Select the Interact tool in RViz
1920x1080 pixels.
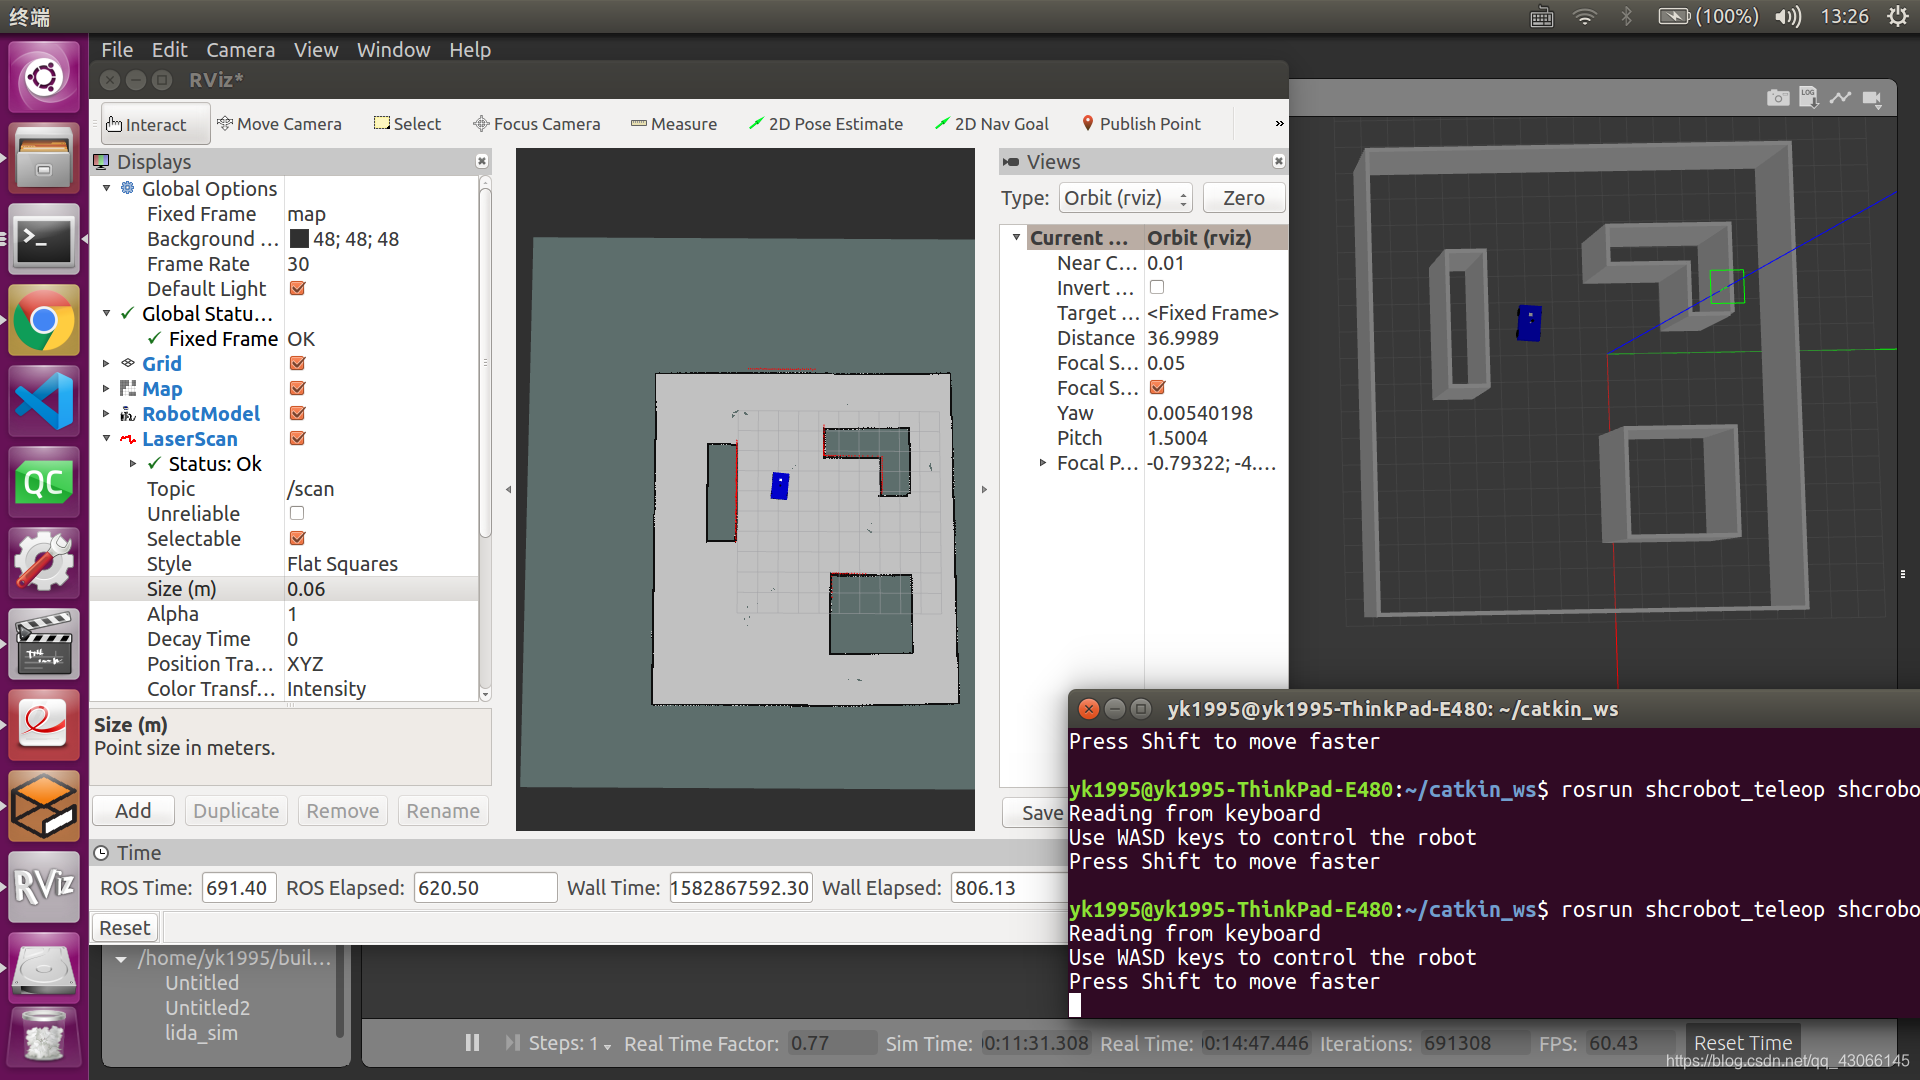click(148, 123)
